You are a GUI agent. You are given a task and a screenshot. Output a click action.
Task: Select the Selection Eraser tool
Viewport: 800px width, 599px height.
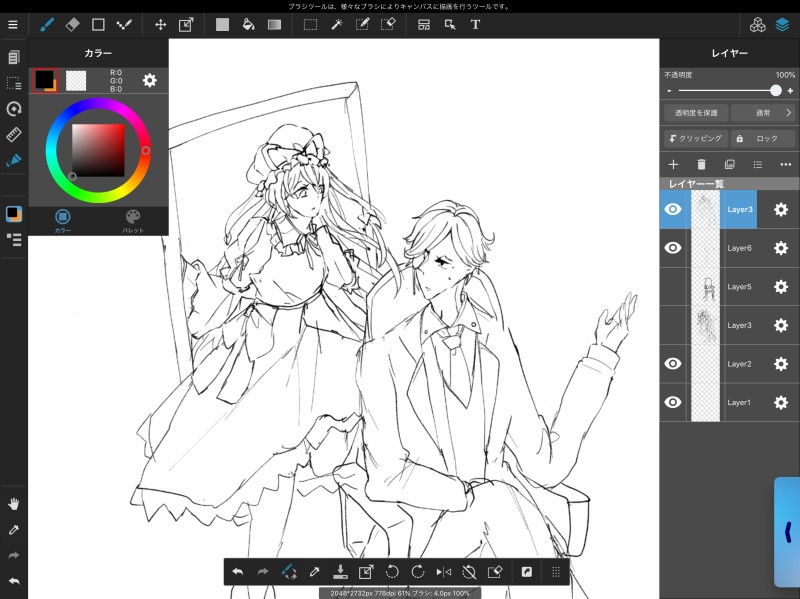388,24
